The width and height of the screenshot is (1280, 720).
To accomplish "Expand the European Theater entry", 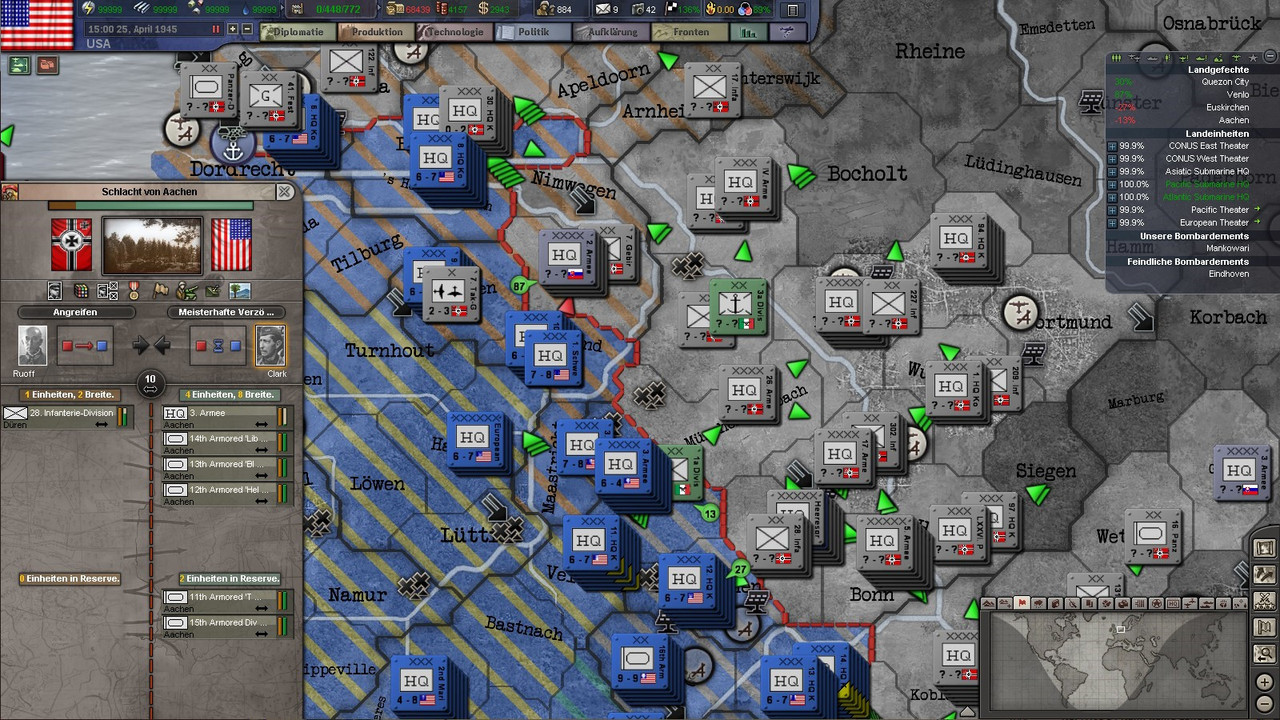I will (1113, 223).
